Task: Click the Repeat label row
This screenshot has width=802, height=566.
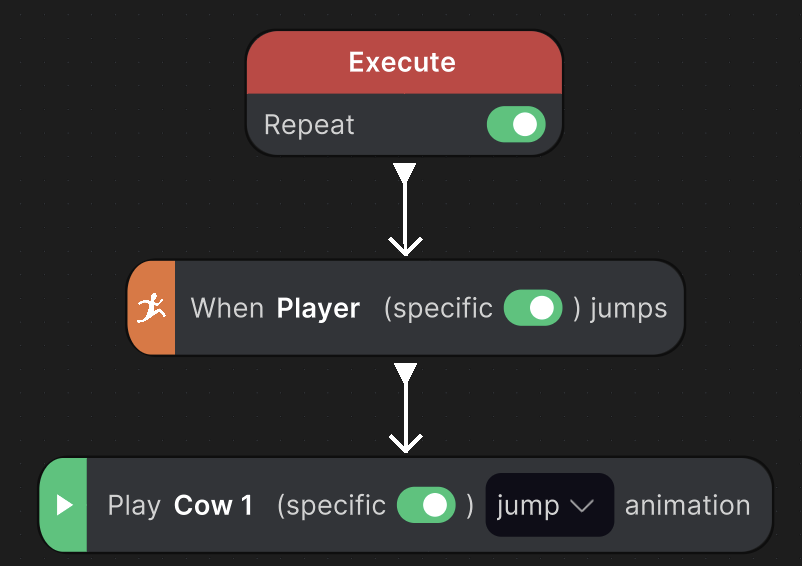Action: coord(404,124)
